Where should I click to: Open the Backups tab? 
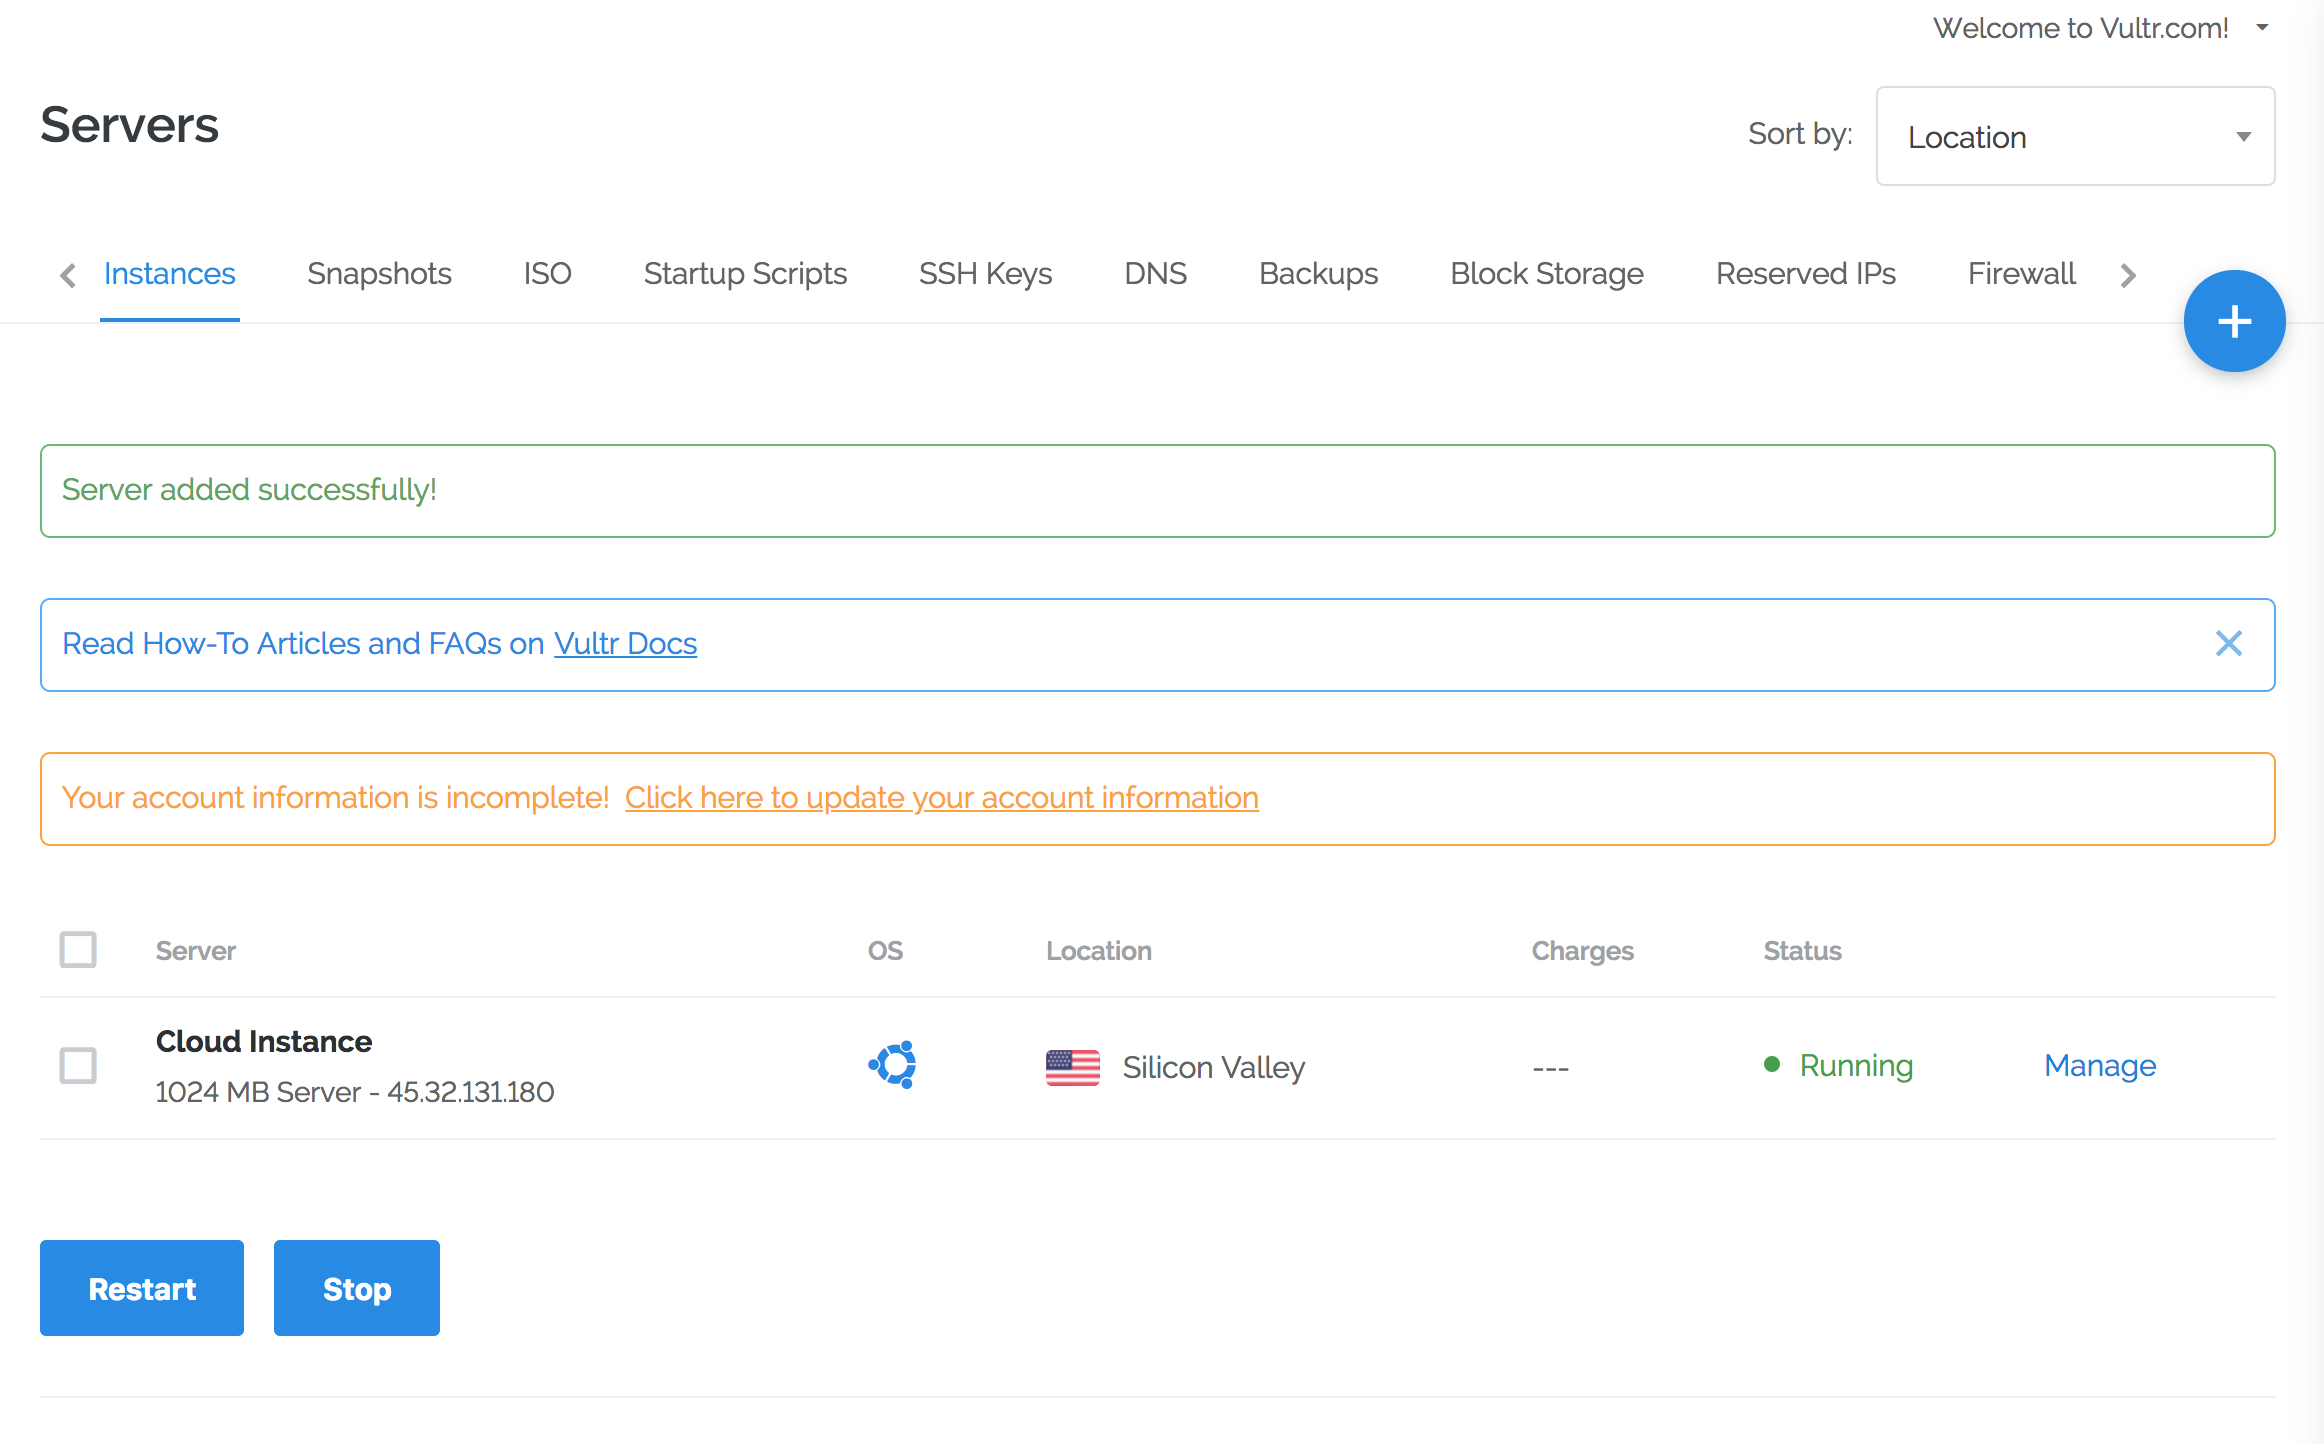(x=1318, y=274)
